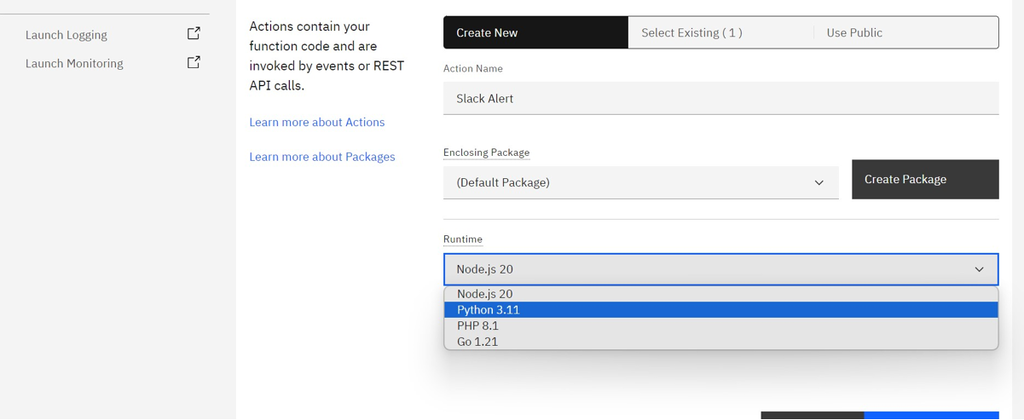Open the Learn more about Actions link

coord(317,122)
